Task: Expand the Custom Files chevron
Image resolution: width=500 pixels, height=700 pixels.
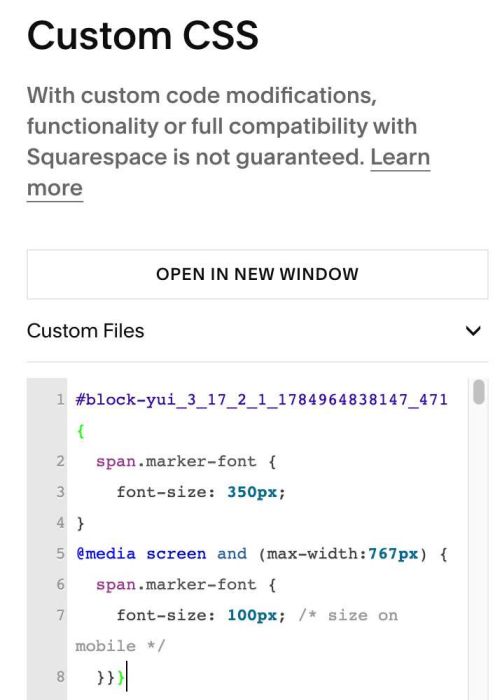Action: click(x=473, y=331)
